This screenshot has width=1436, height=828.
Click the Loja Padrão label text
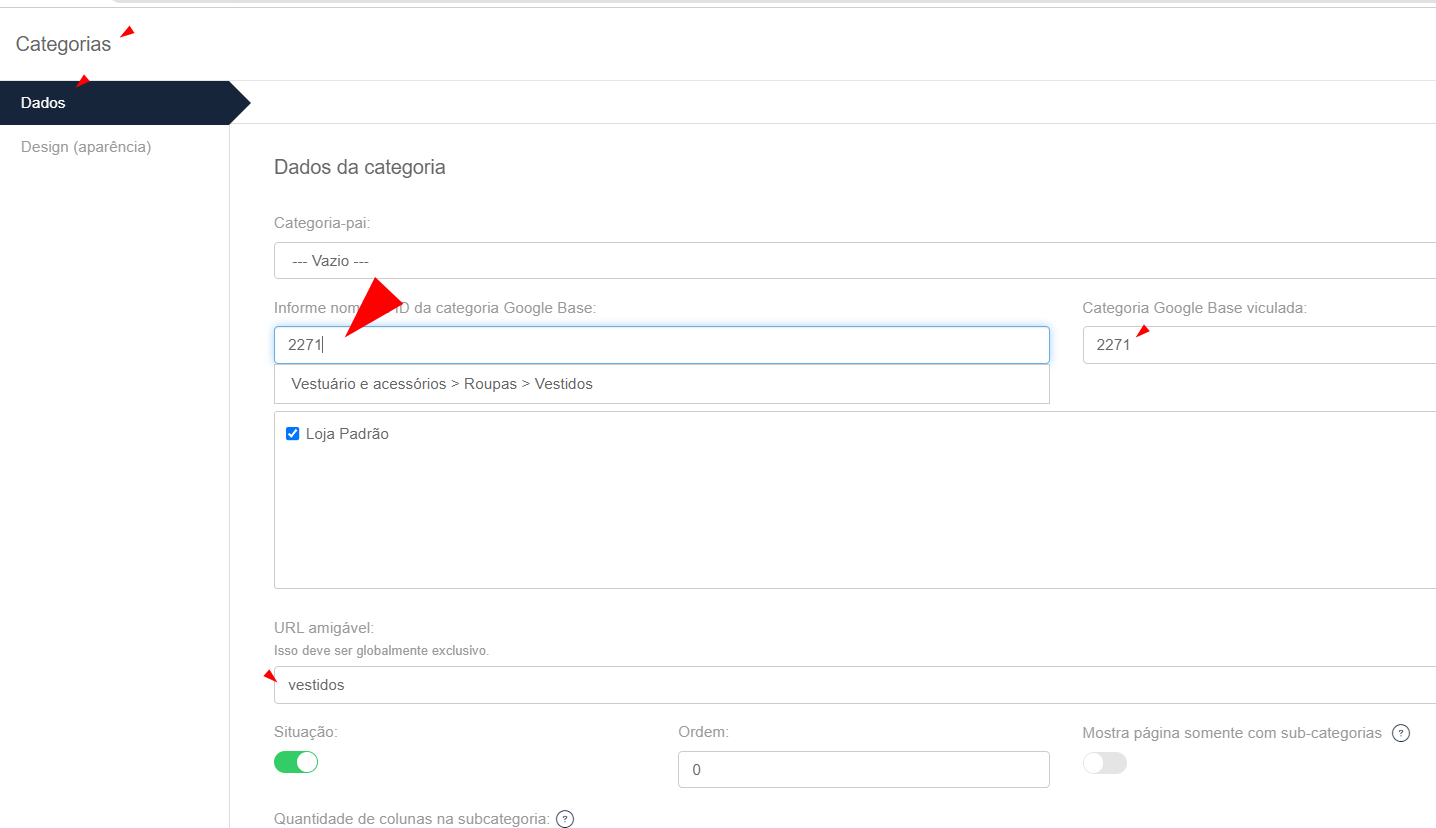[347, 434]
